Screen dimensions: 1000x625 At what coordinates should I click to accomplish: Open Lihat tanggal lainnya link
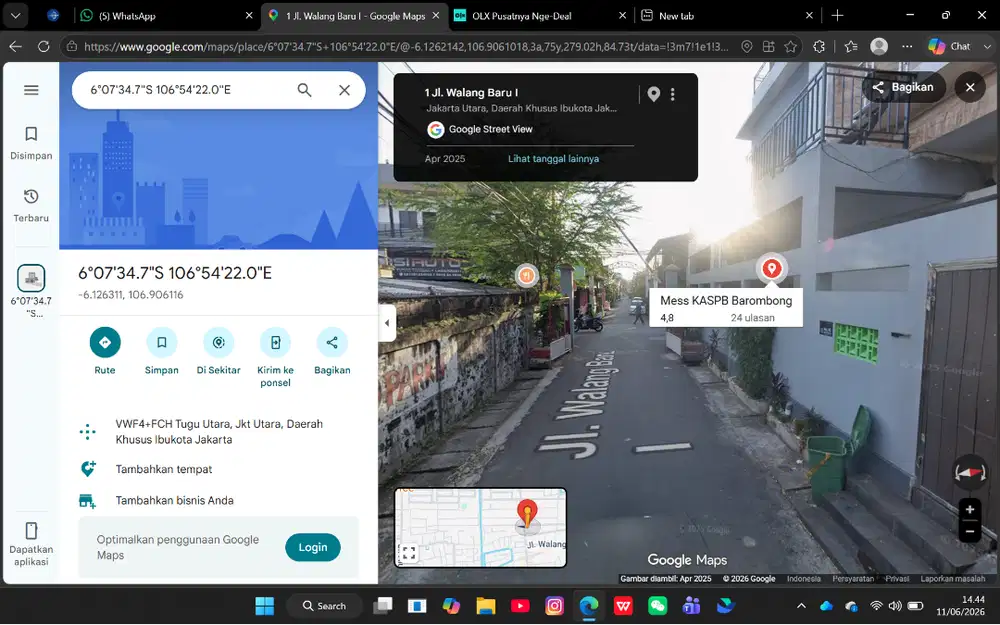553,159
